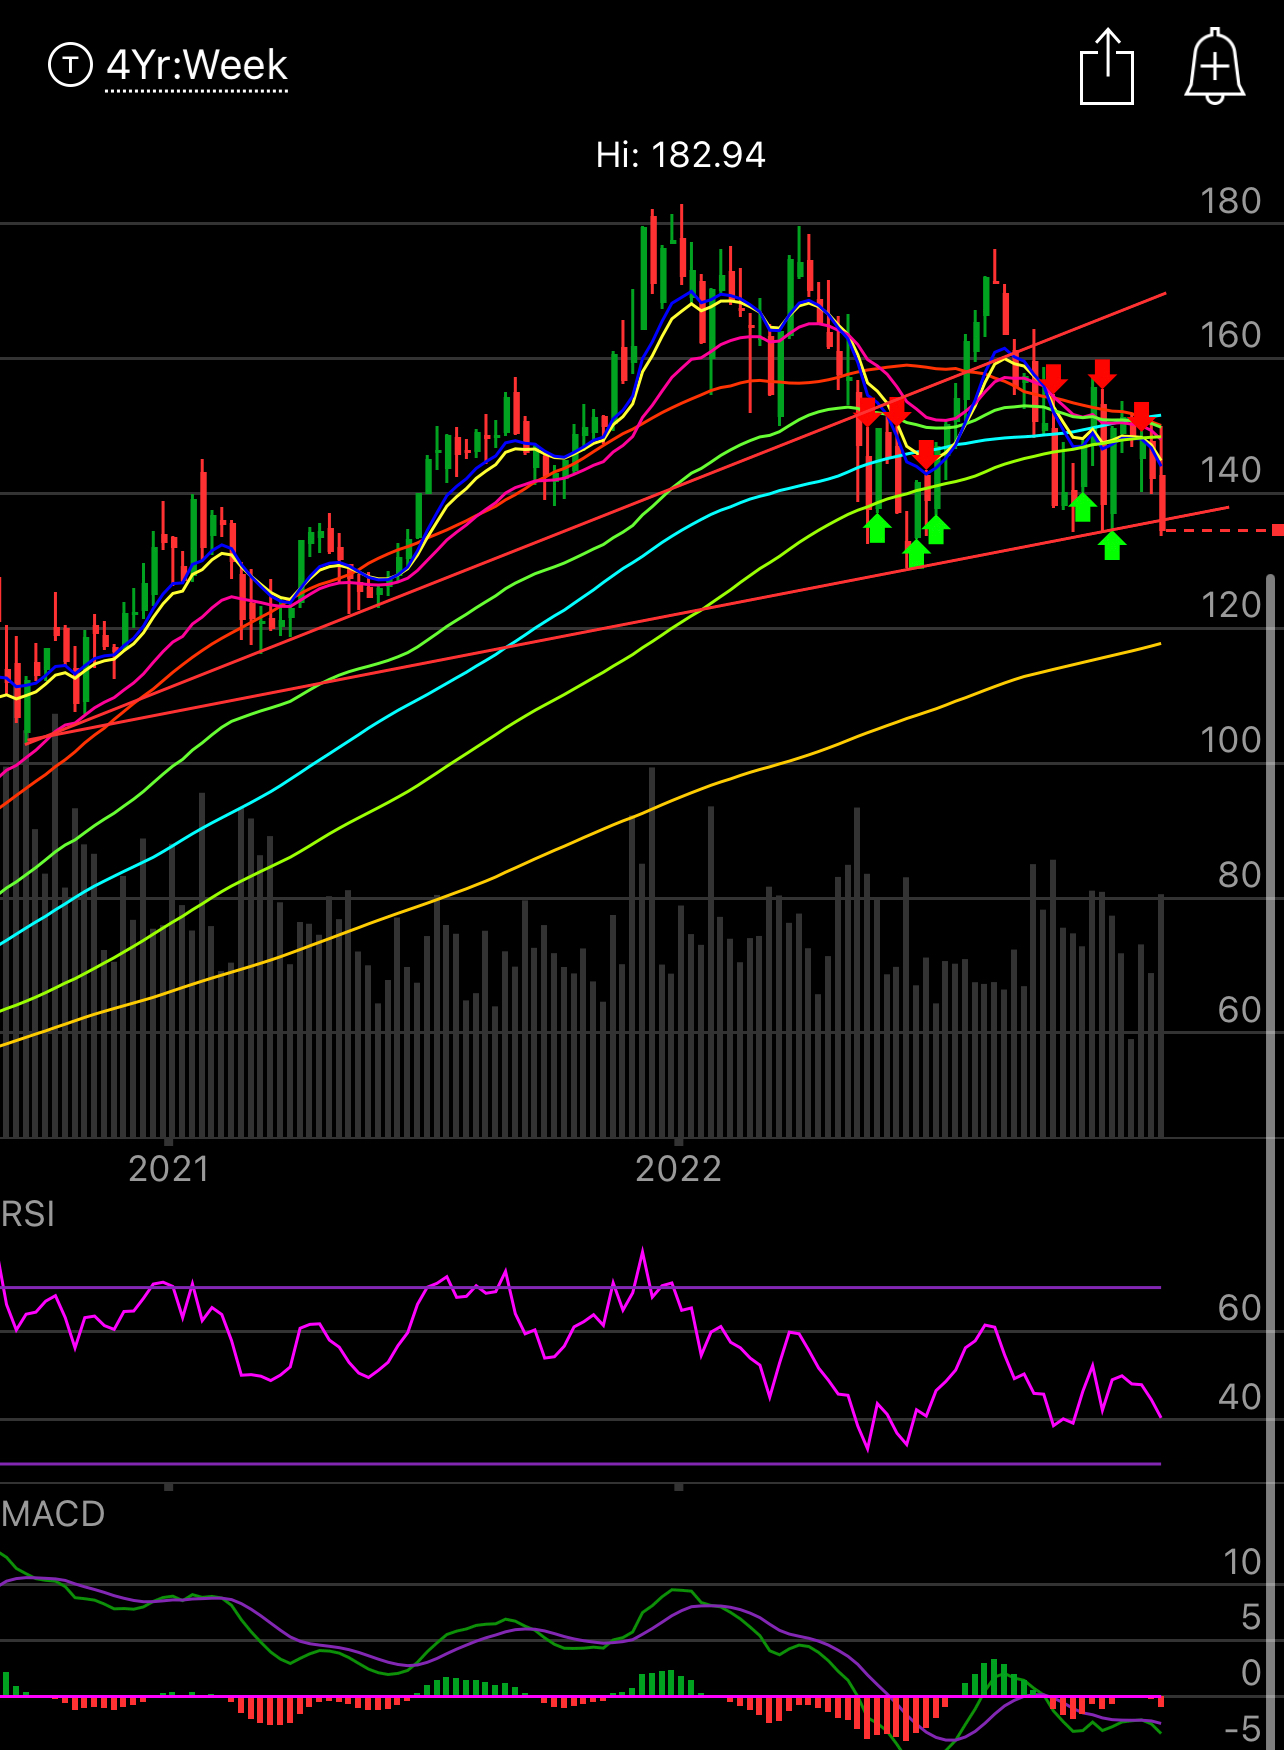Tap the 180 price axis label

tap(1230, 201)
